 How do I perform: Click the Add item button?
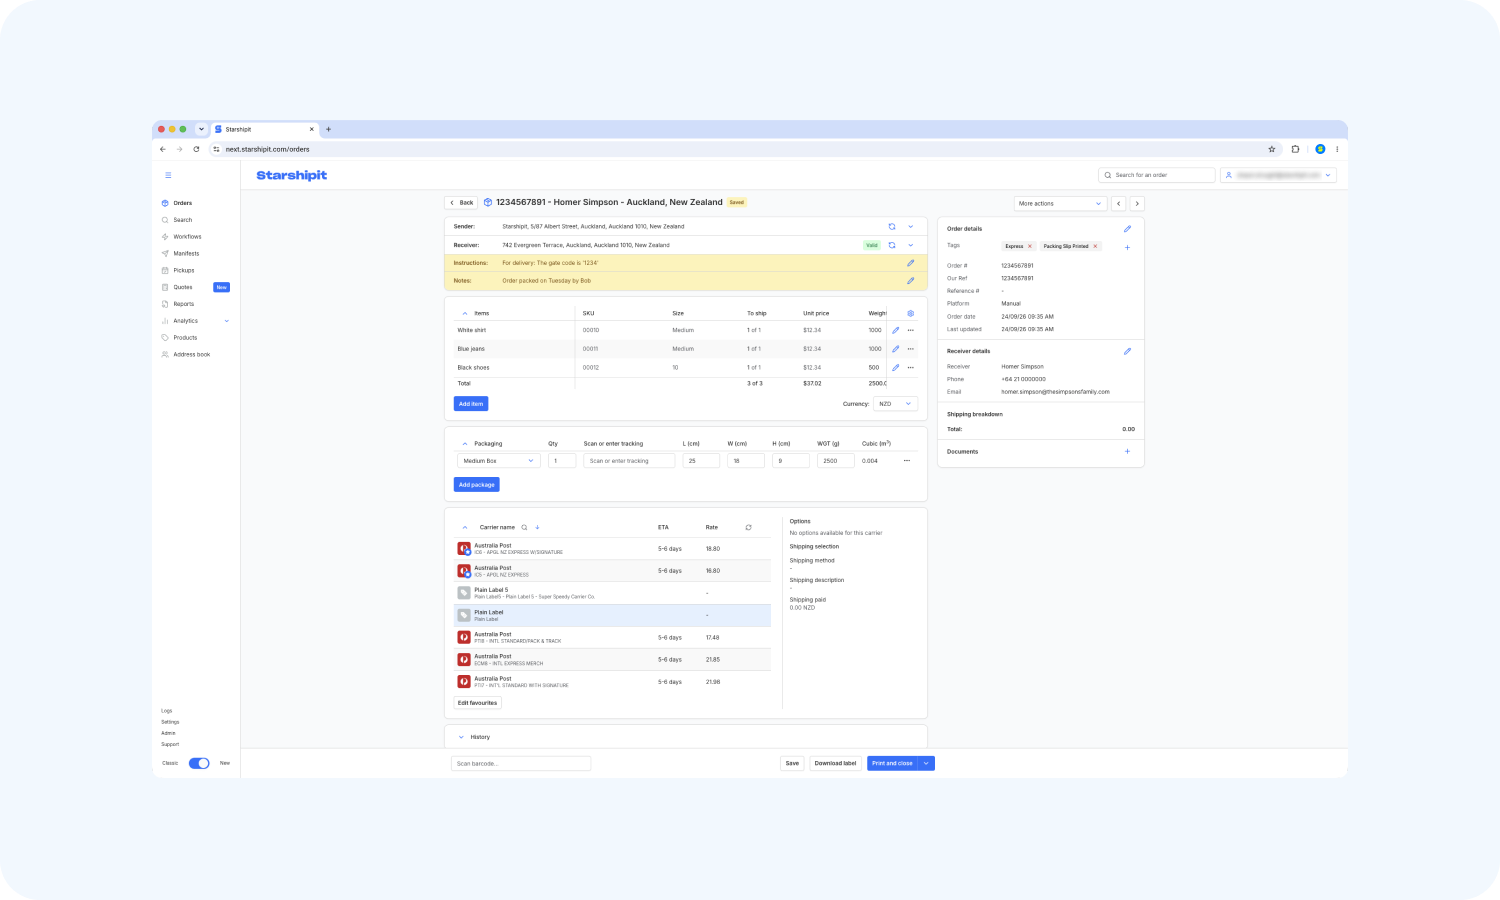(x=471, y=404)
